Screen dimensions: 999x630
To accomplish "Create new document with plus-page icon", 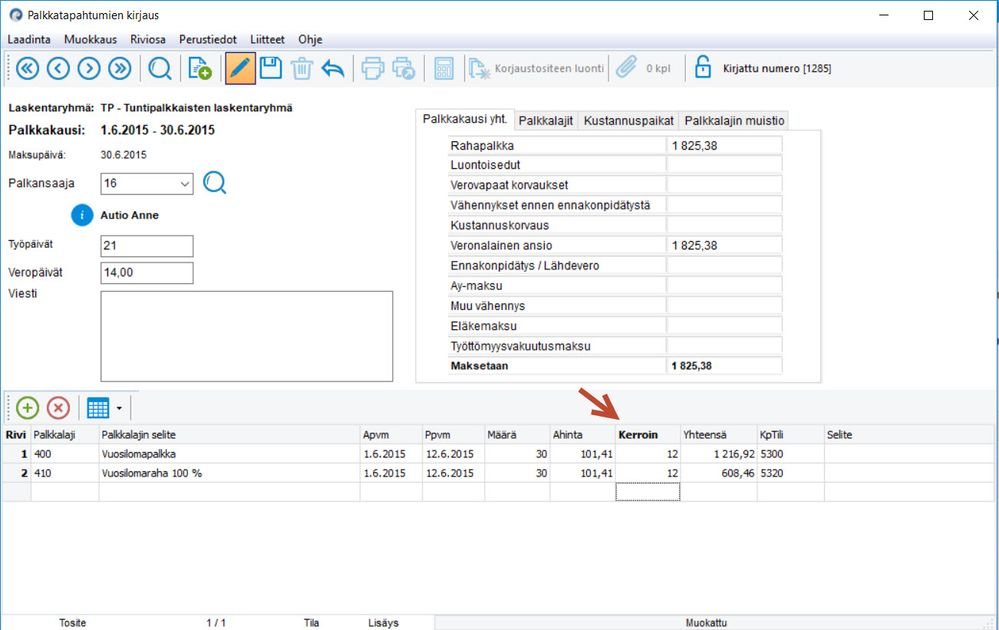I will [x=199, y=68].
